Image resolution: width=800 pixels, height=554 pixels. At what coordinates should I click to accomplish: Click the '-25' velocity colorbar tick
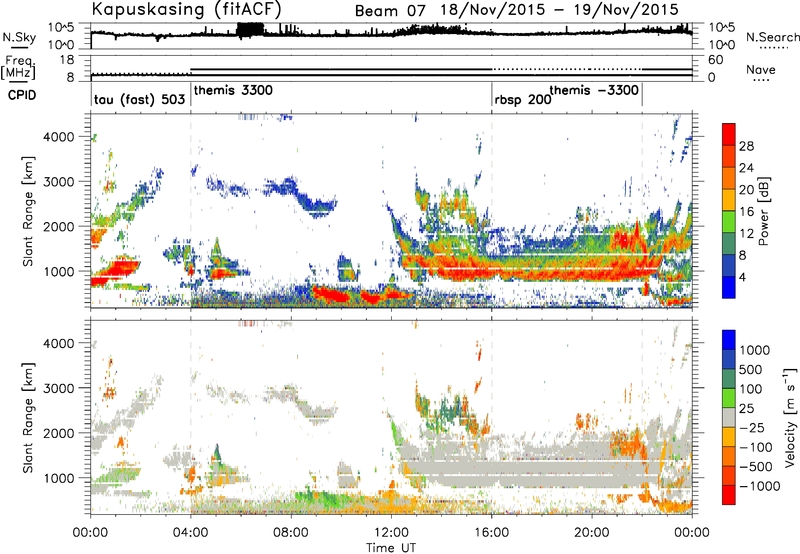point(752,427)
